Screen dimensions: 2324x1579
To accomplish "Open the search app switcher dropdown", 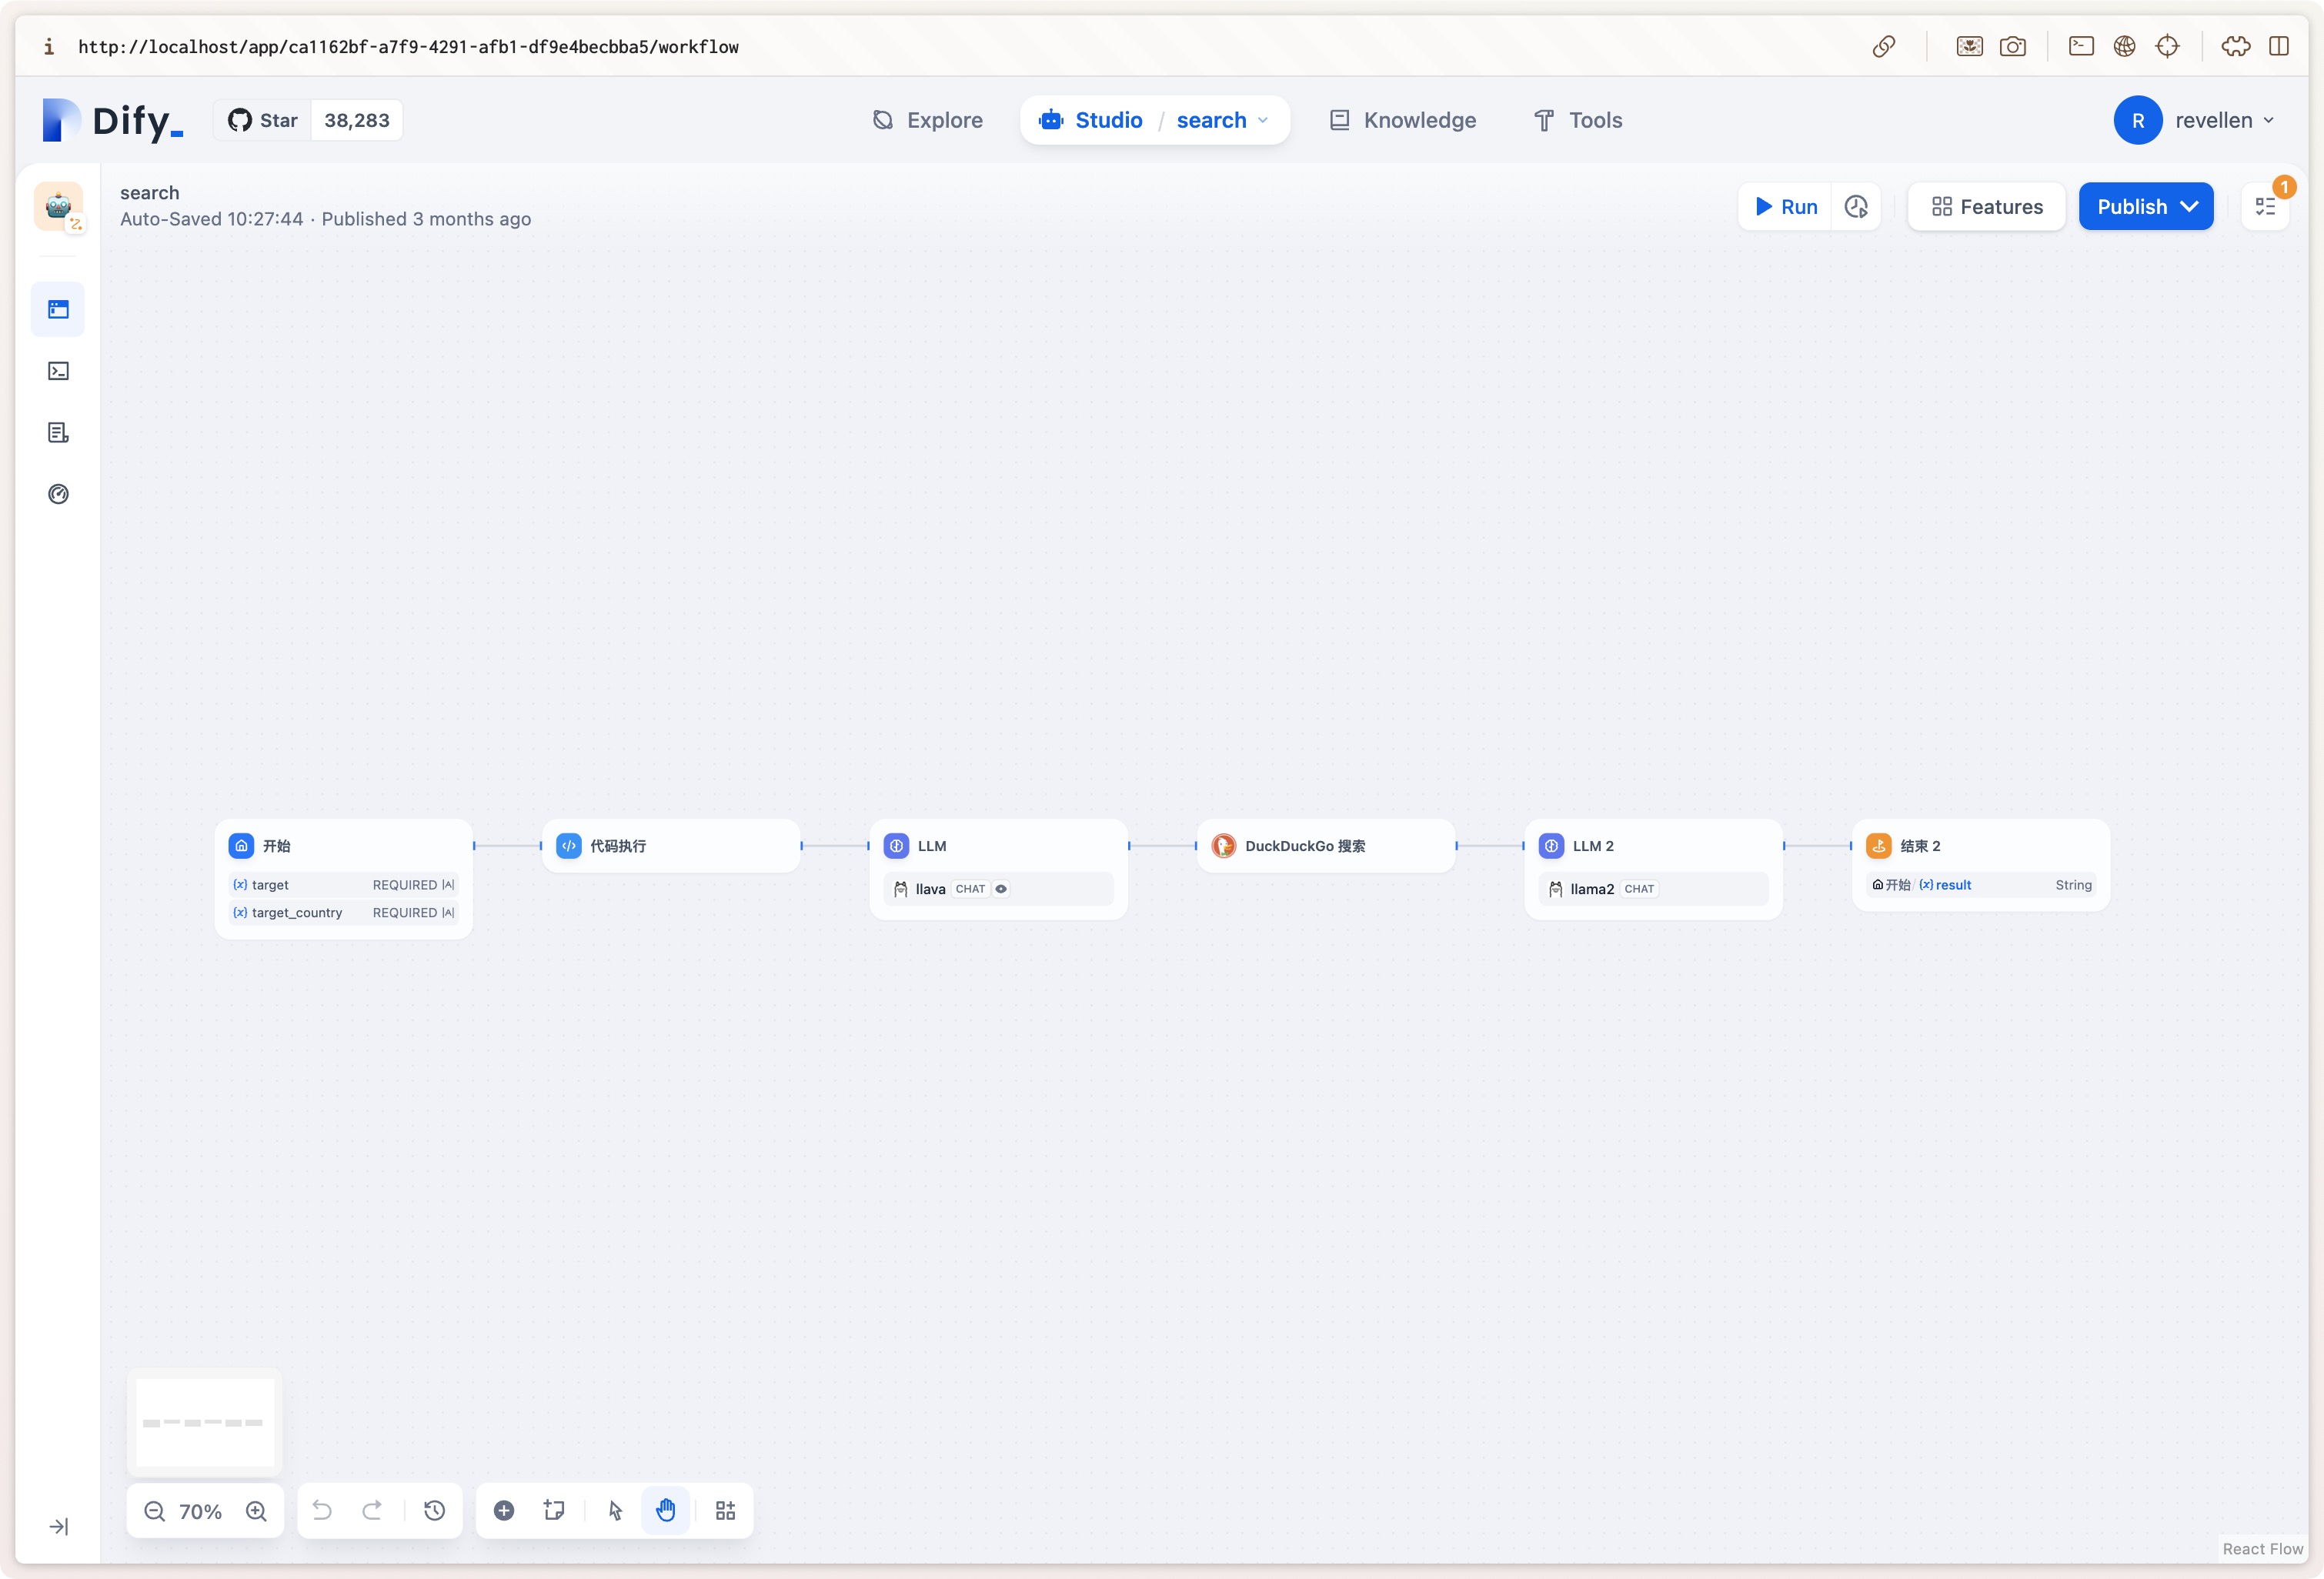I will pyautogui.click(x=1222, y=120).
